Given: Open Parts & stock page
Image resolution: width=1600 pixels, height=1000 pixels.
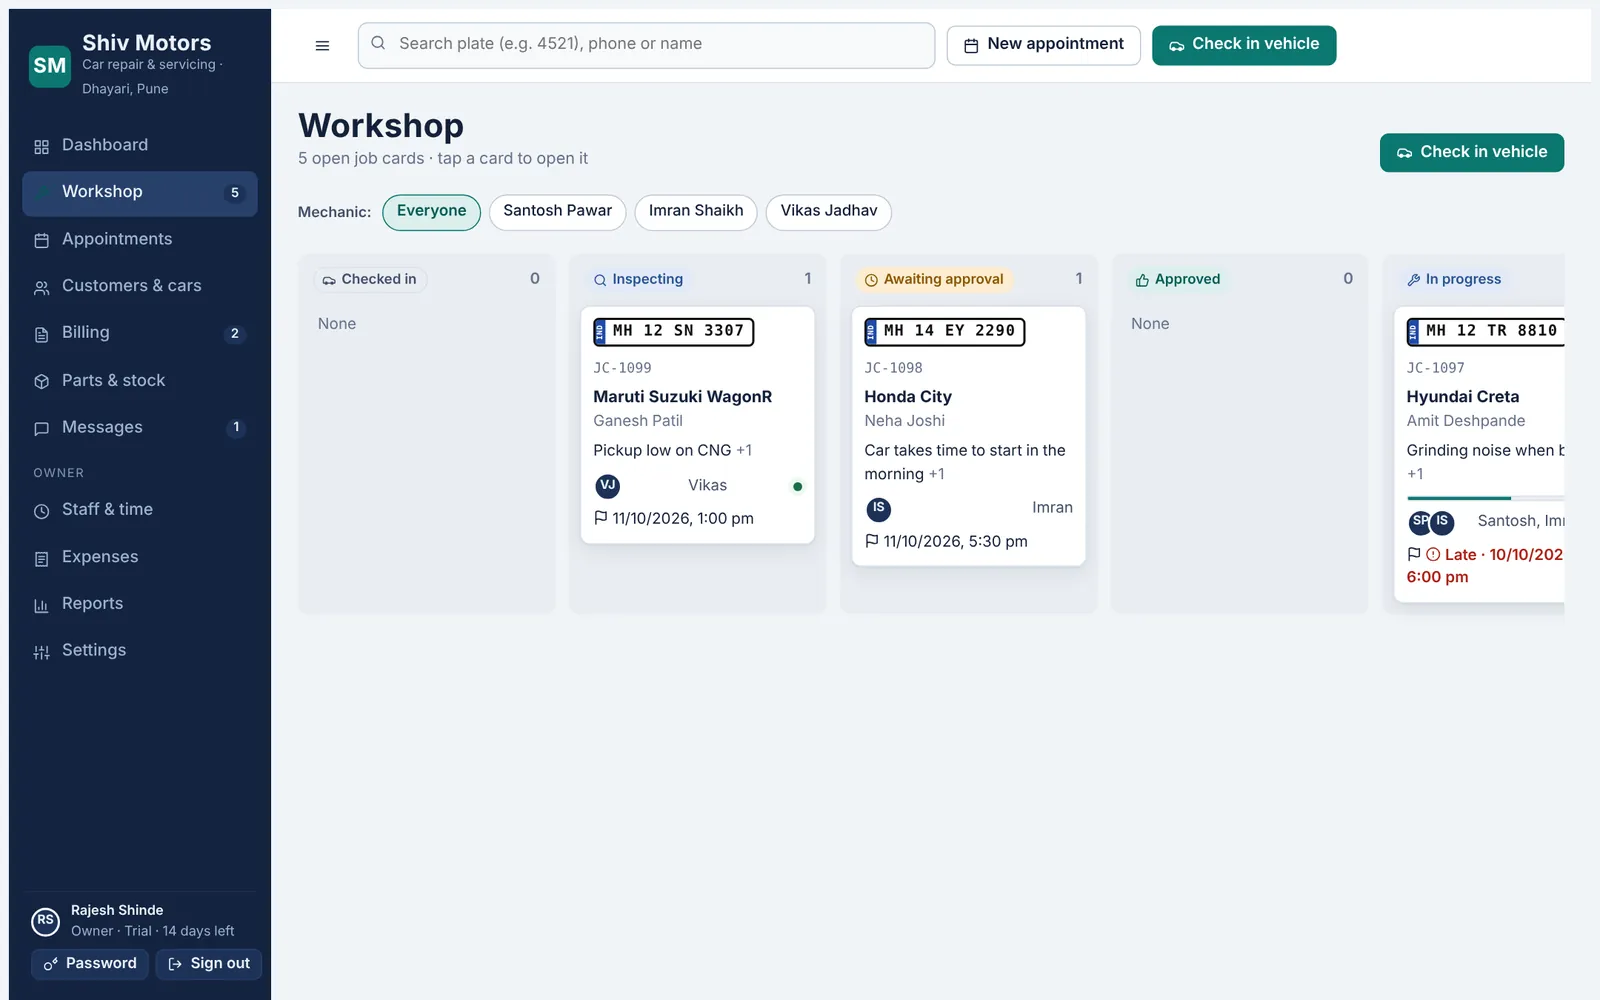Looking at the screenshot, I should 140,381.
